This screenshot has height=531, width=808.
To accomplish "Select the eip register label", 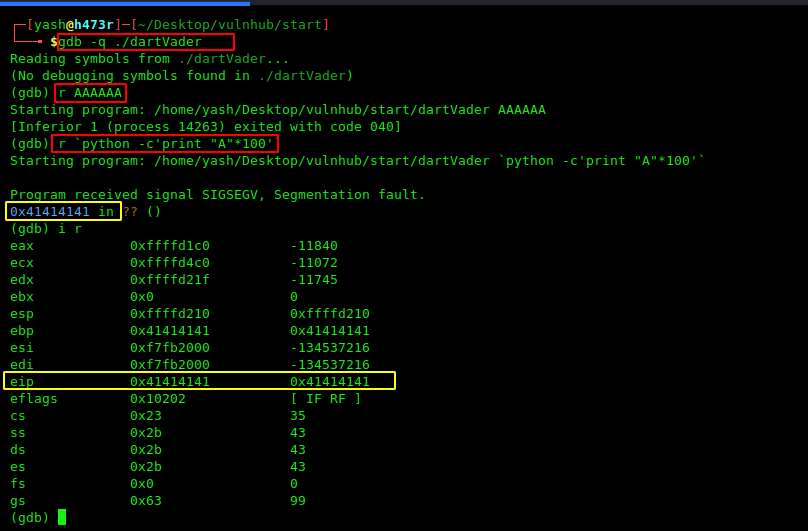I will 22,382.
